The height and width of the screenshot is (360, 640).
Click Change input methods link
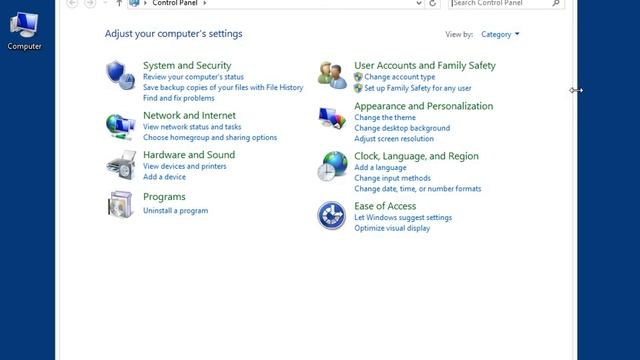pyautogui.click(x=392, y=178)
